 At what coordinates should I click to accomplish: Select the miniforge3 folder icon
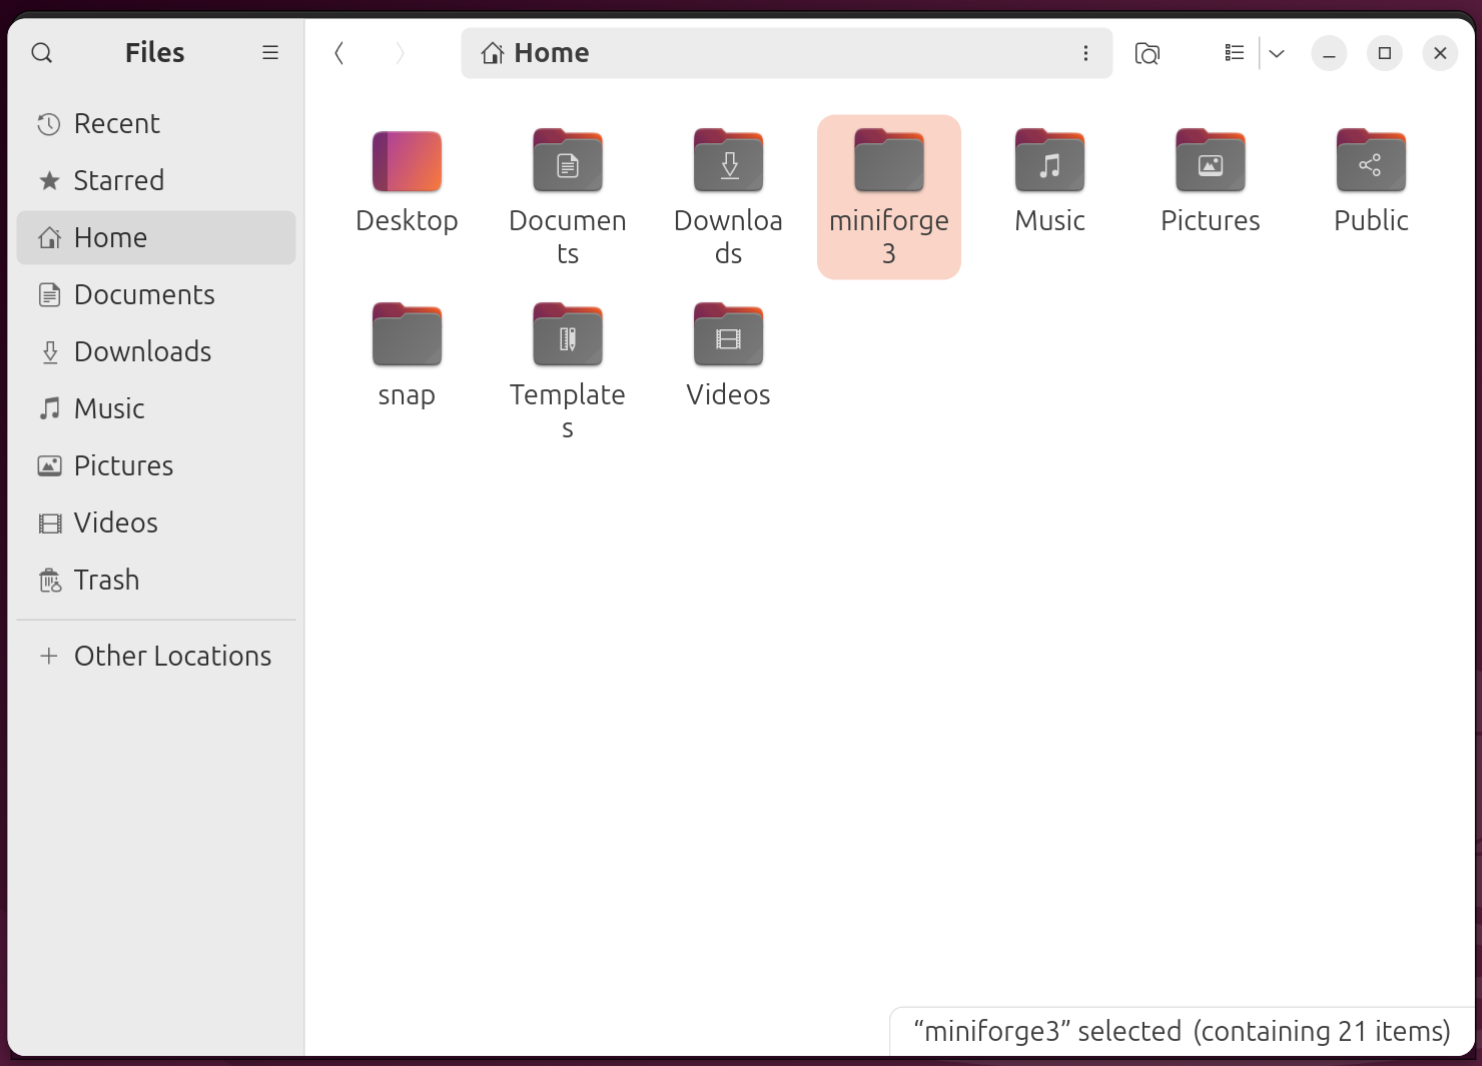click(x=889, y=161)
